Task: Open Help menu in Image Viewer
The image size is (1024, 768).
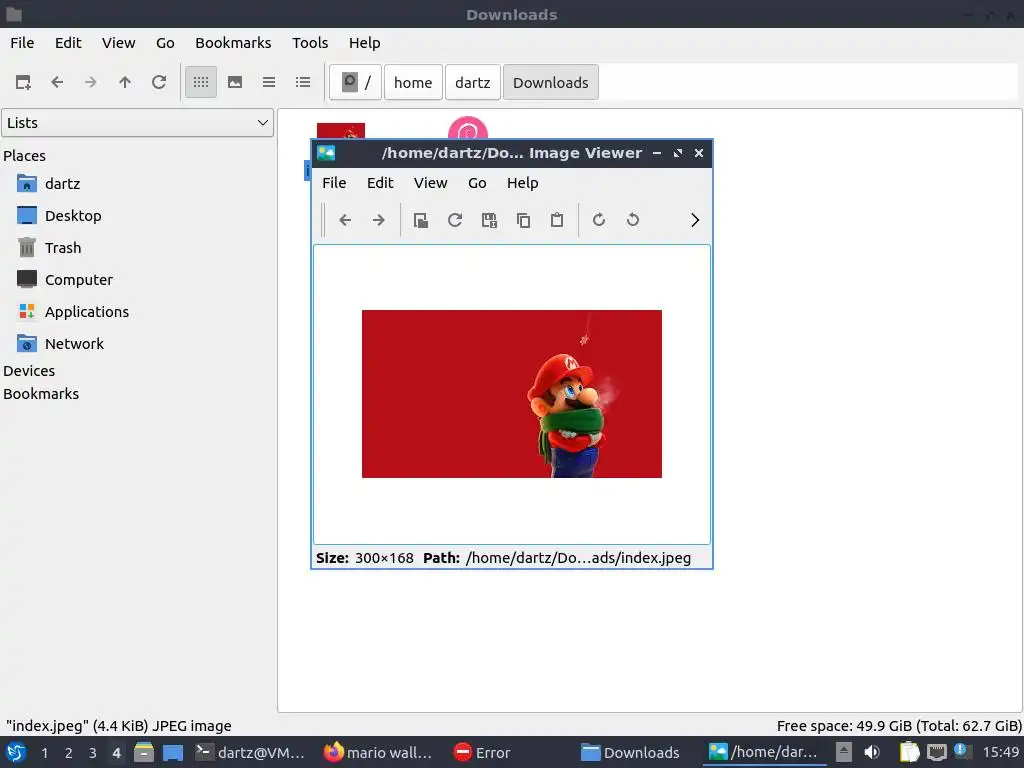Action: click(522, 183)
